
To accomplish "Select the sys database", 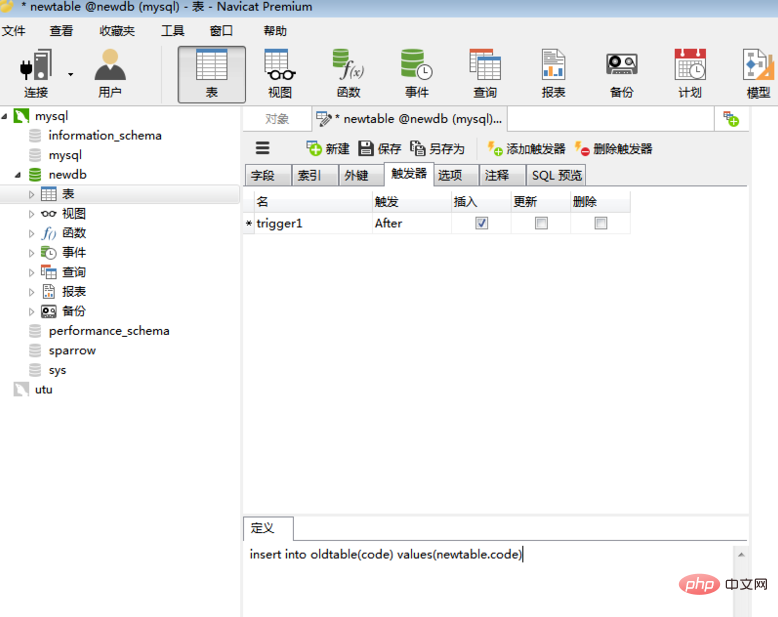I will pyautogui.click(x=57, y=370).
